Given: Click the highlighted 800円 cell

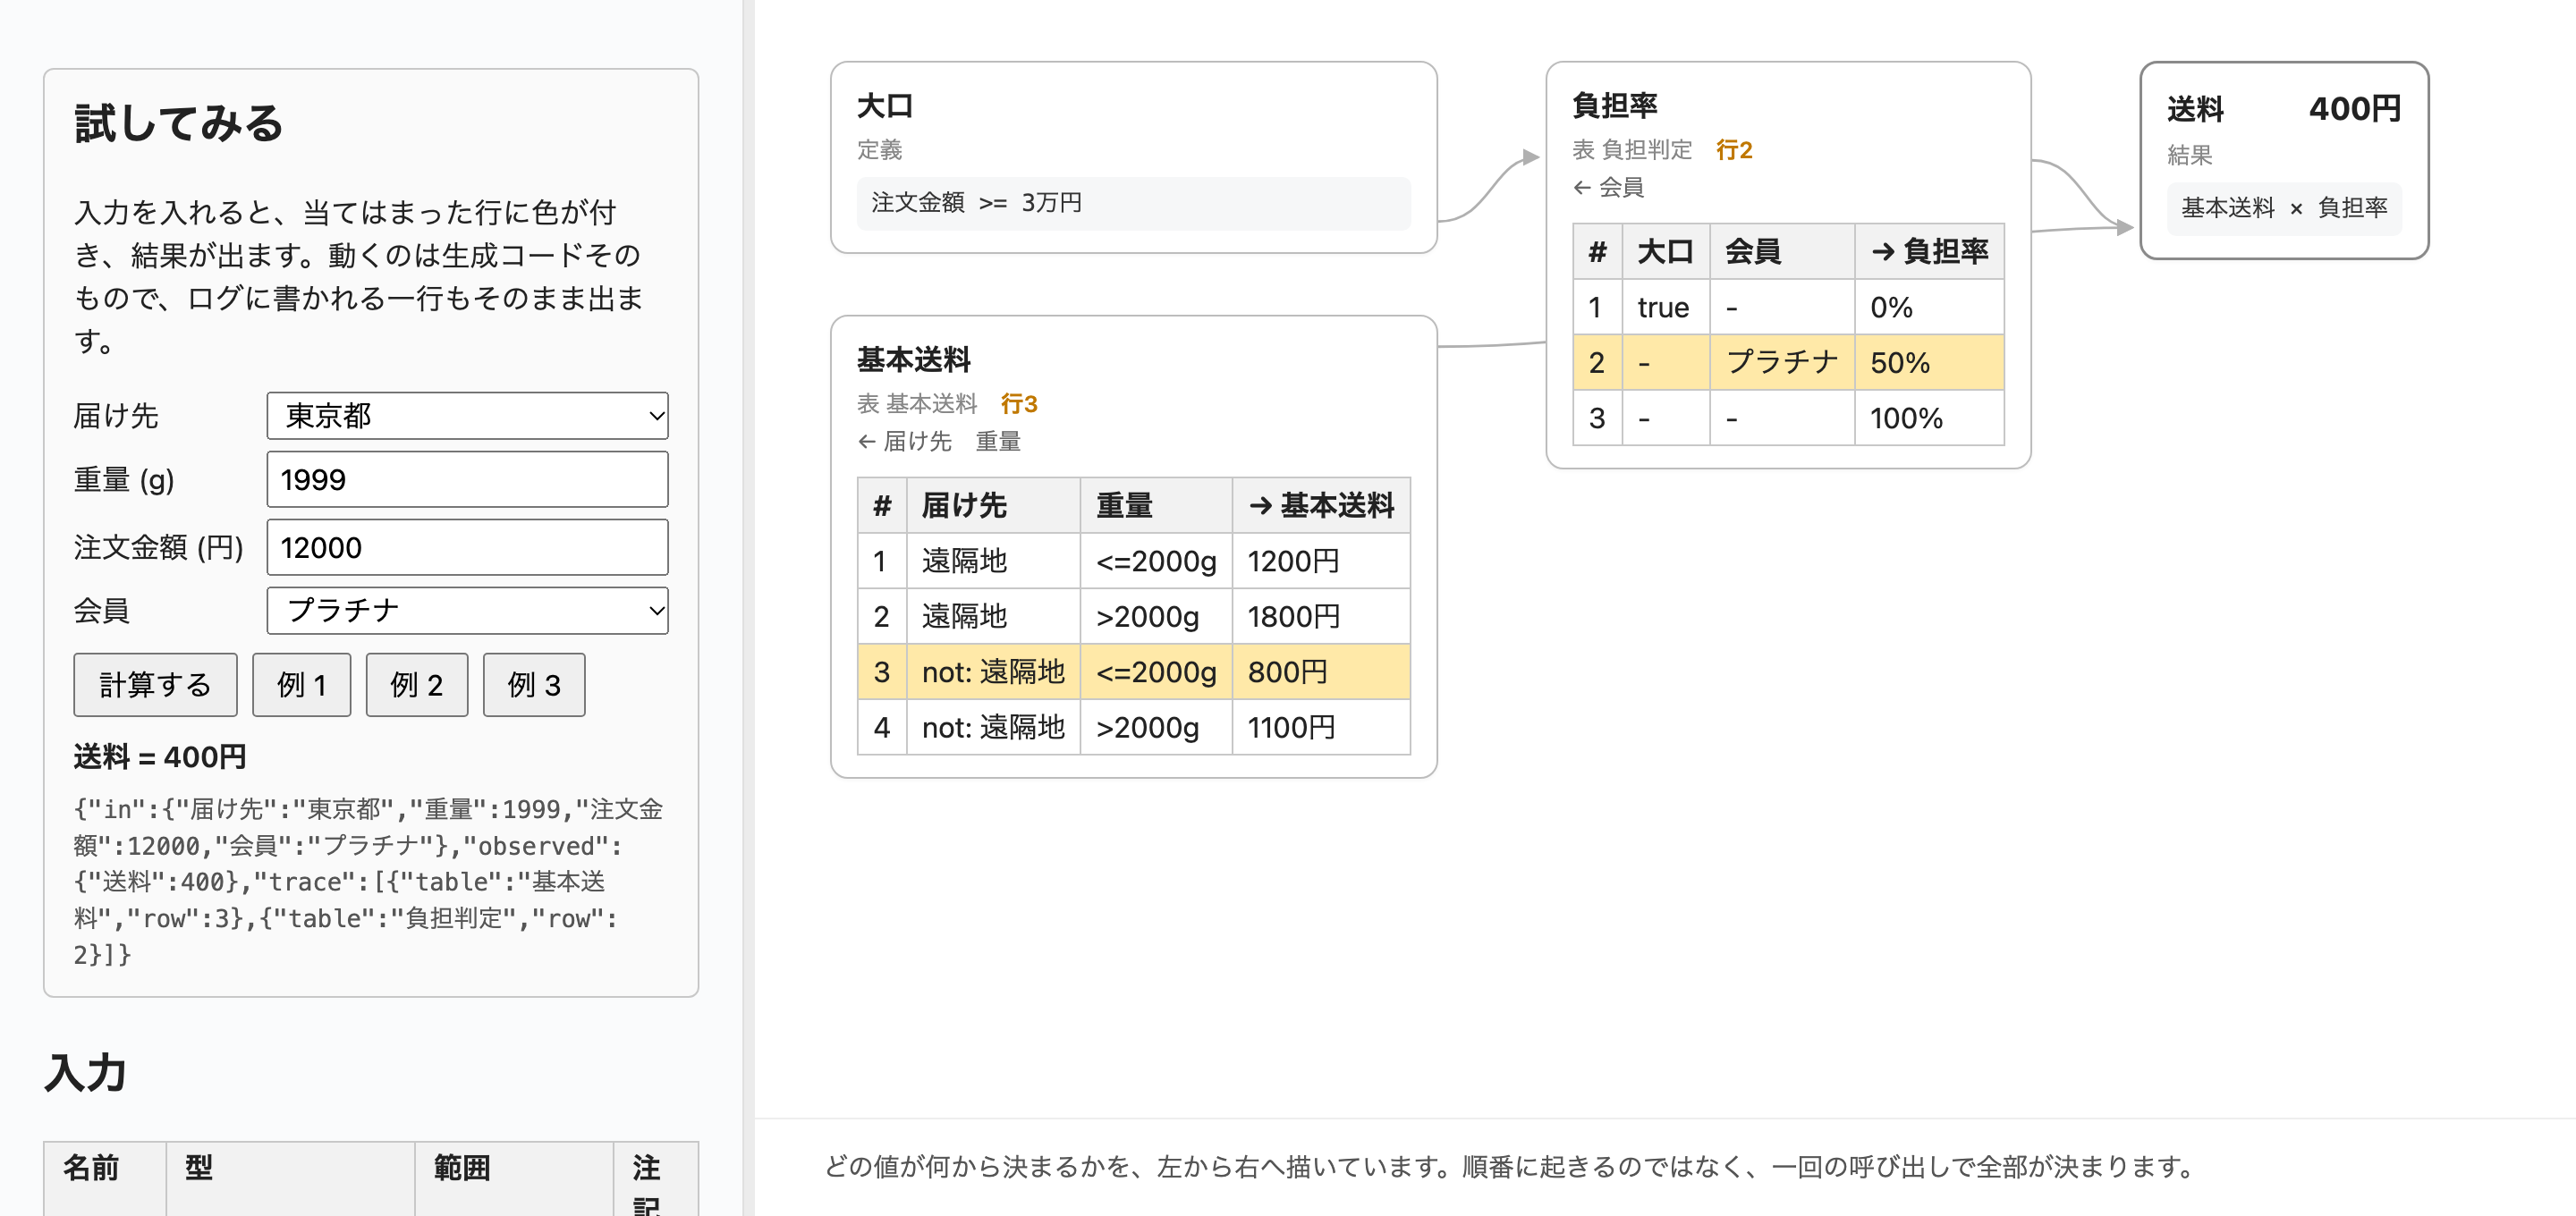Looking at the screenshot, I should coord(1321,672).
